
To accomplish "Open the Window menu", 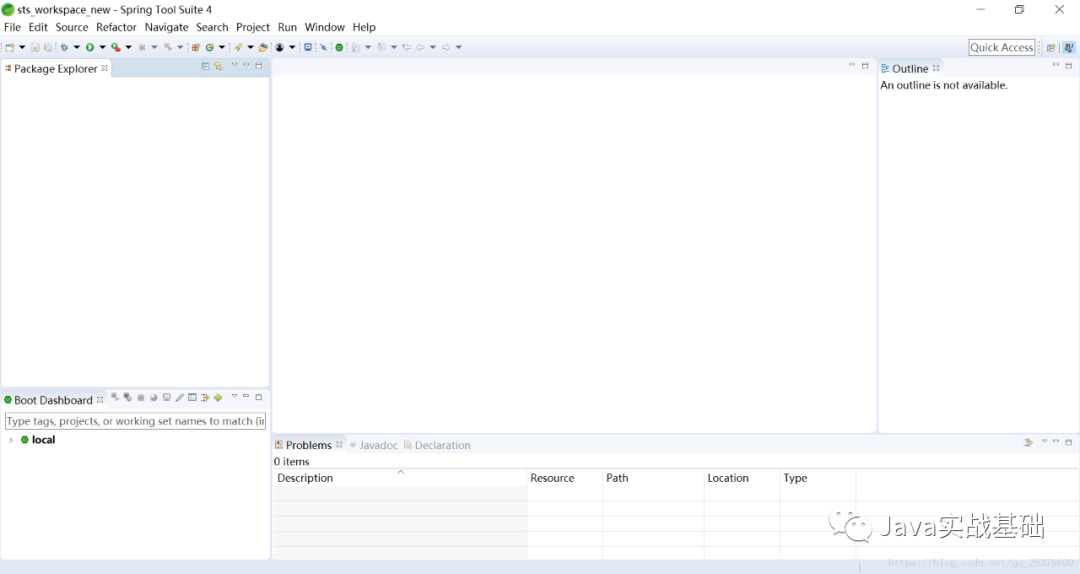I will (x=324, y=27).
